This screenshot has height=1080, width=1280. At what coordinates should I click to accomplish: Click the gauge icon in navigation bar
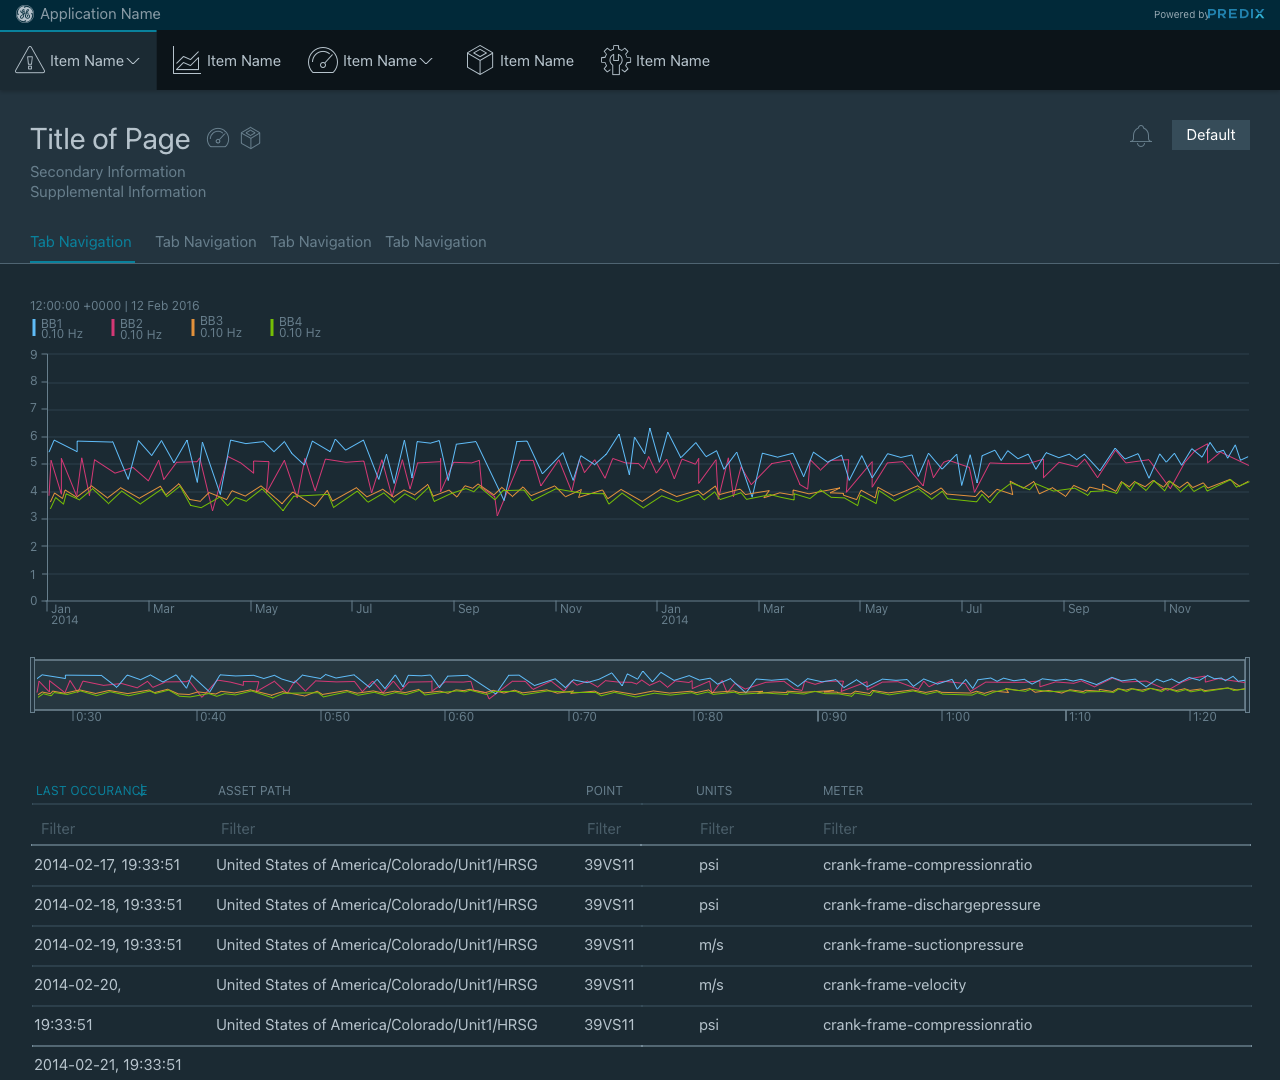322,61
